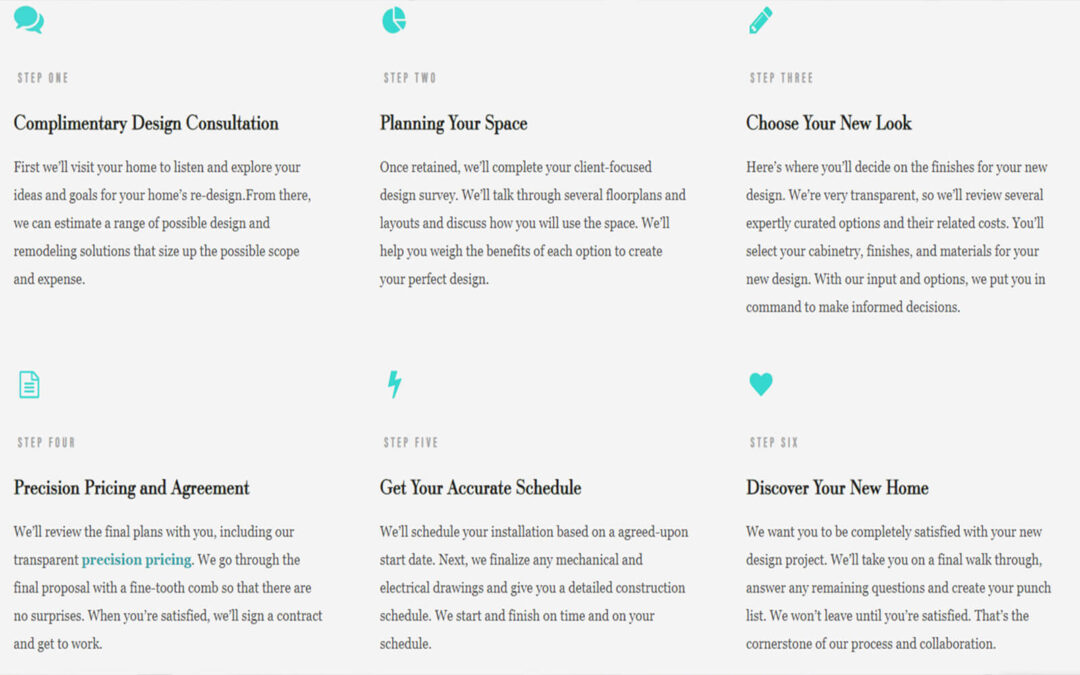Click the STEP ONE label

(43, 78)
